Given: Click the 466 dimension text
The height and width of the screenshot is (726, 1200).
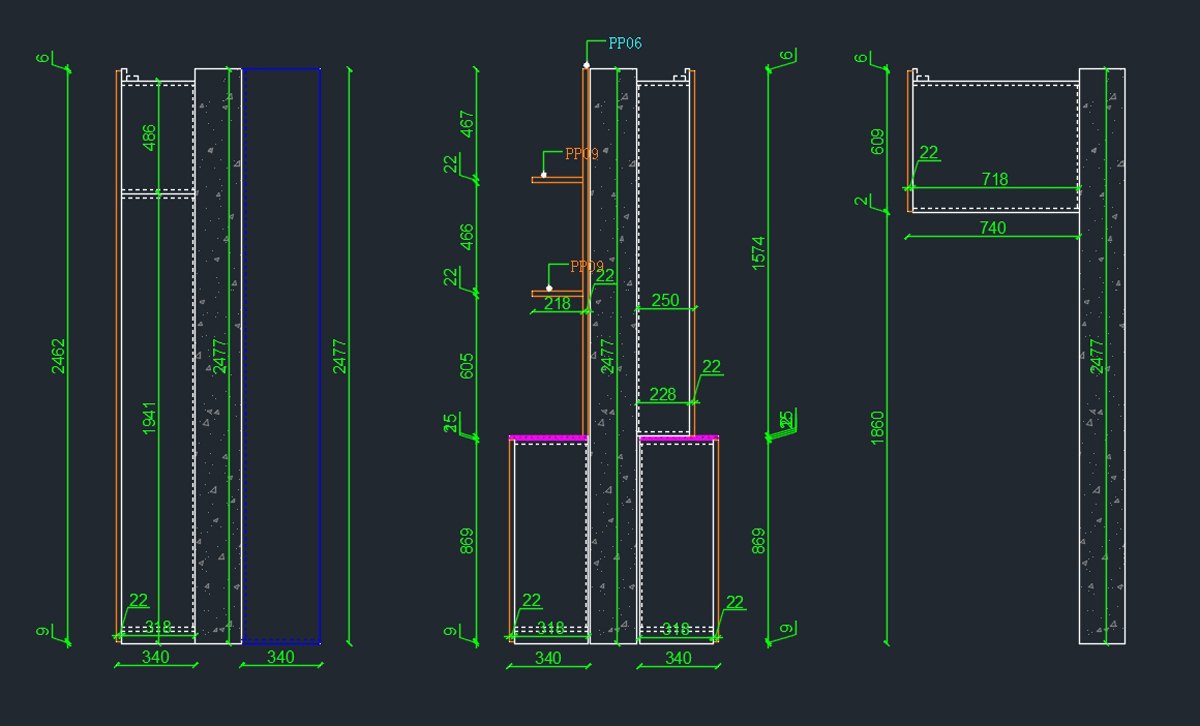Looking at the screenshot, I should point(467,238).
